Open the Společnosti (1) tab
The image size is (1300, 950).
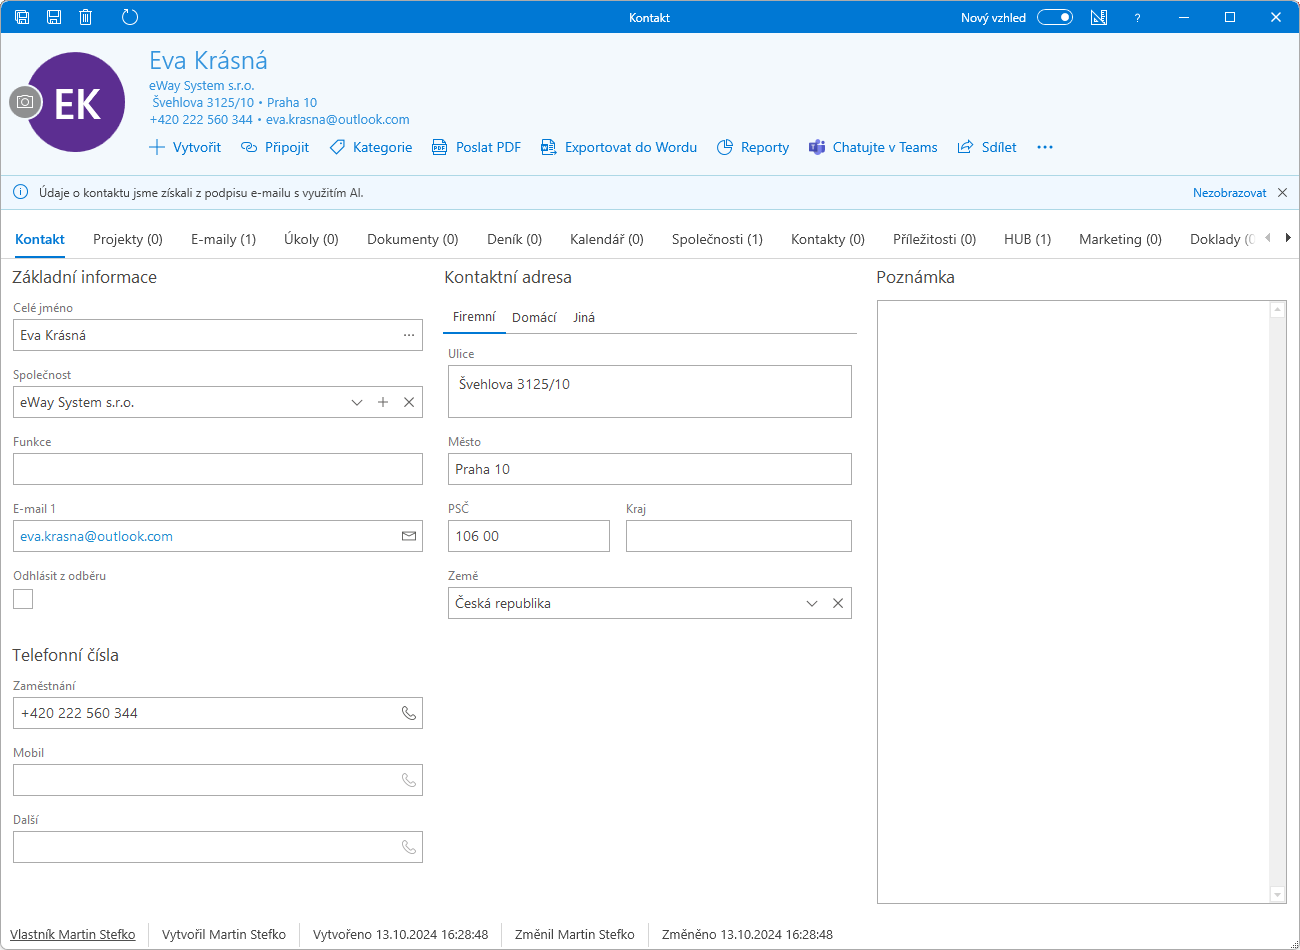(717, 239)
